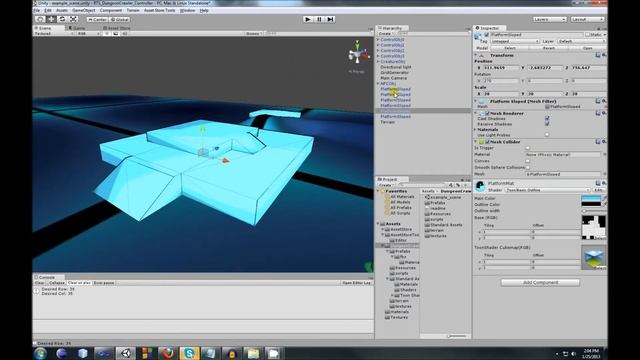Click the PlatformMat material preview icon
Screen dimensions: 640x360
click(x=480, y=186)
